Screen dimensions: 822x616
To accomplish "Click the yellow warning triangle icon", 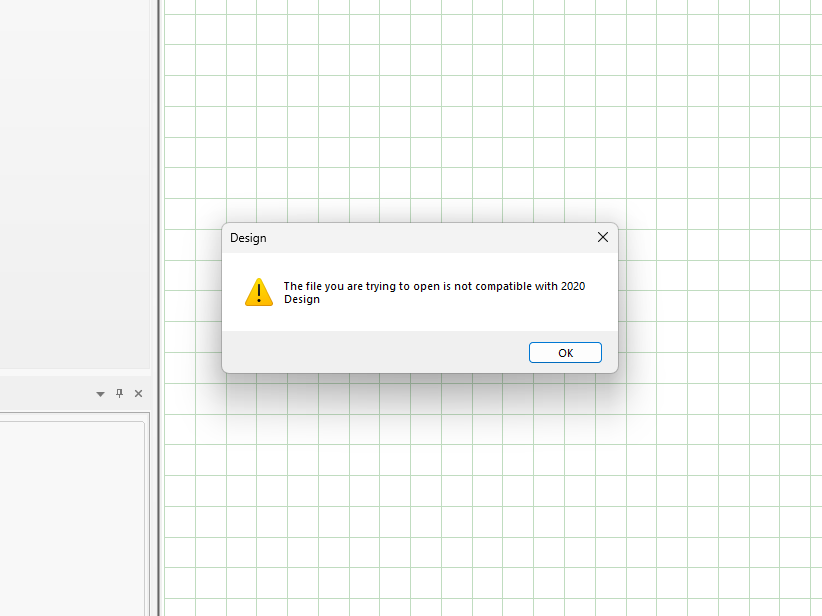I will (259, 292).
